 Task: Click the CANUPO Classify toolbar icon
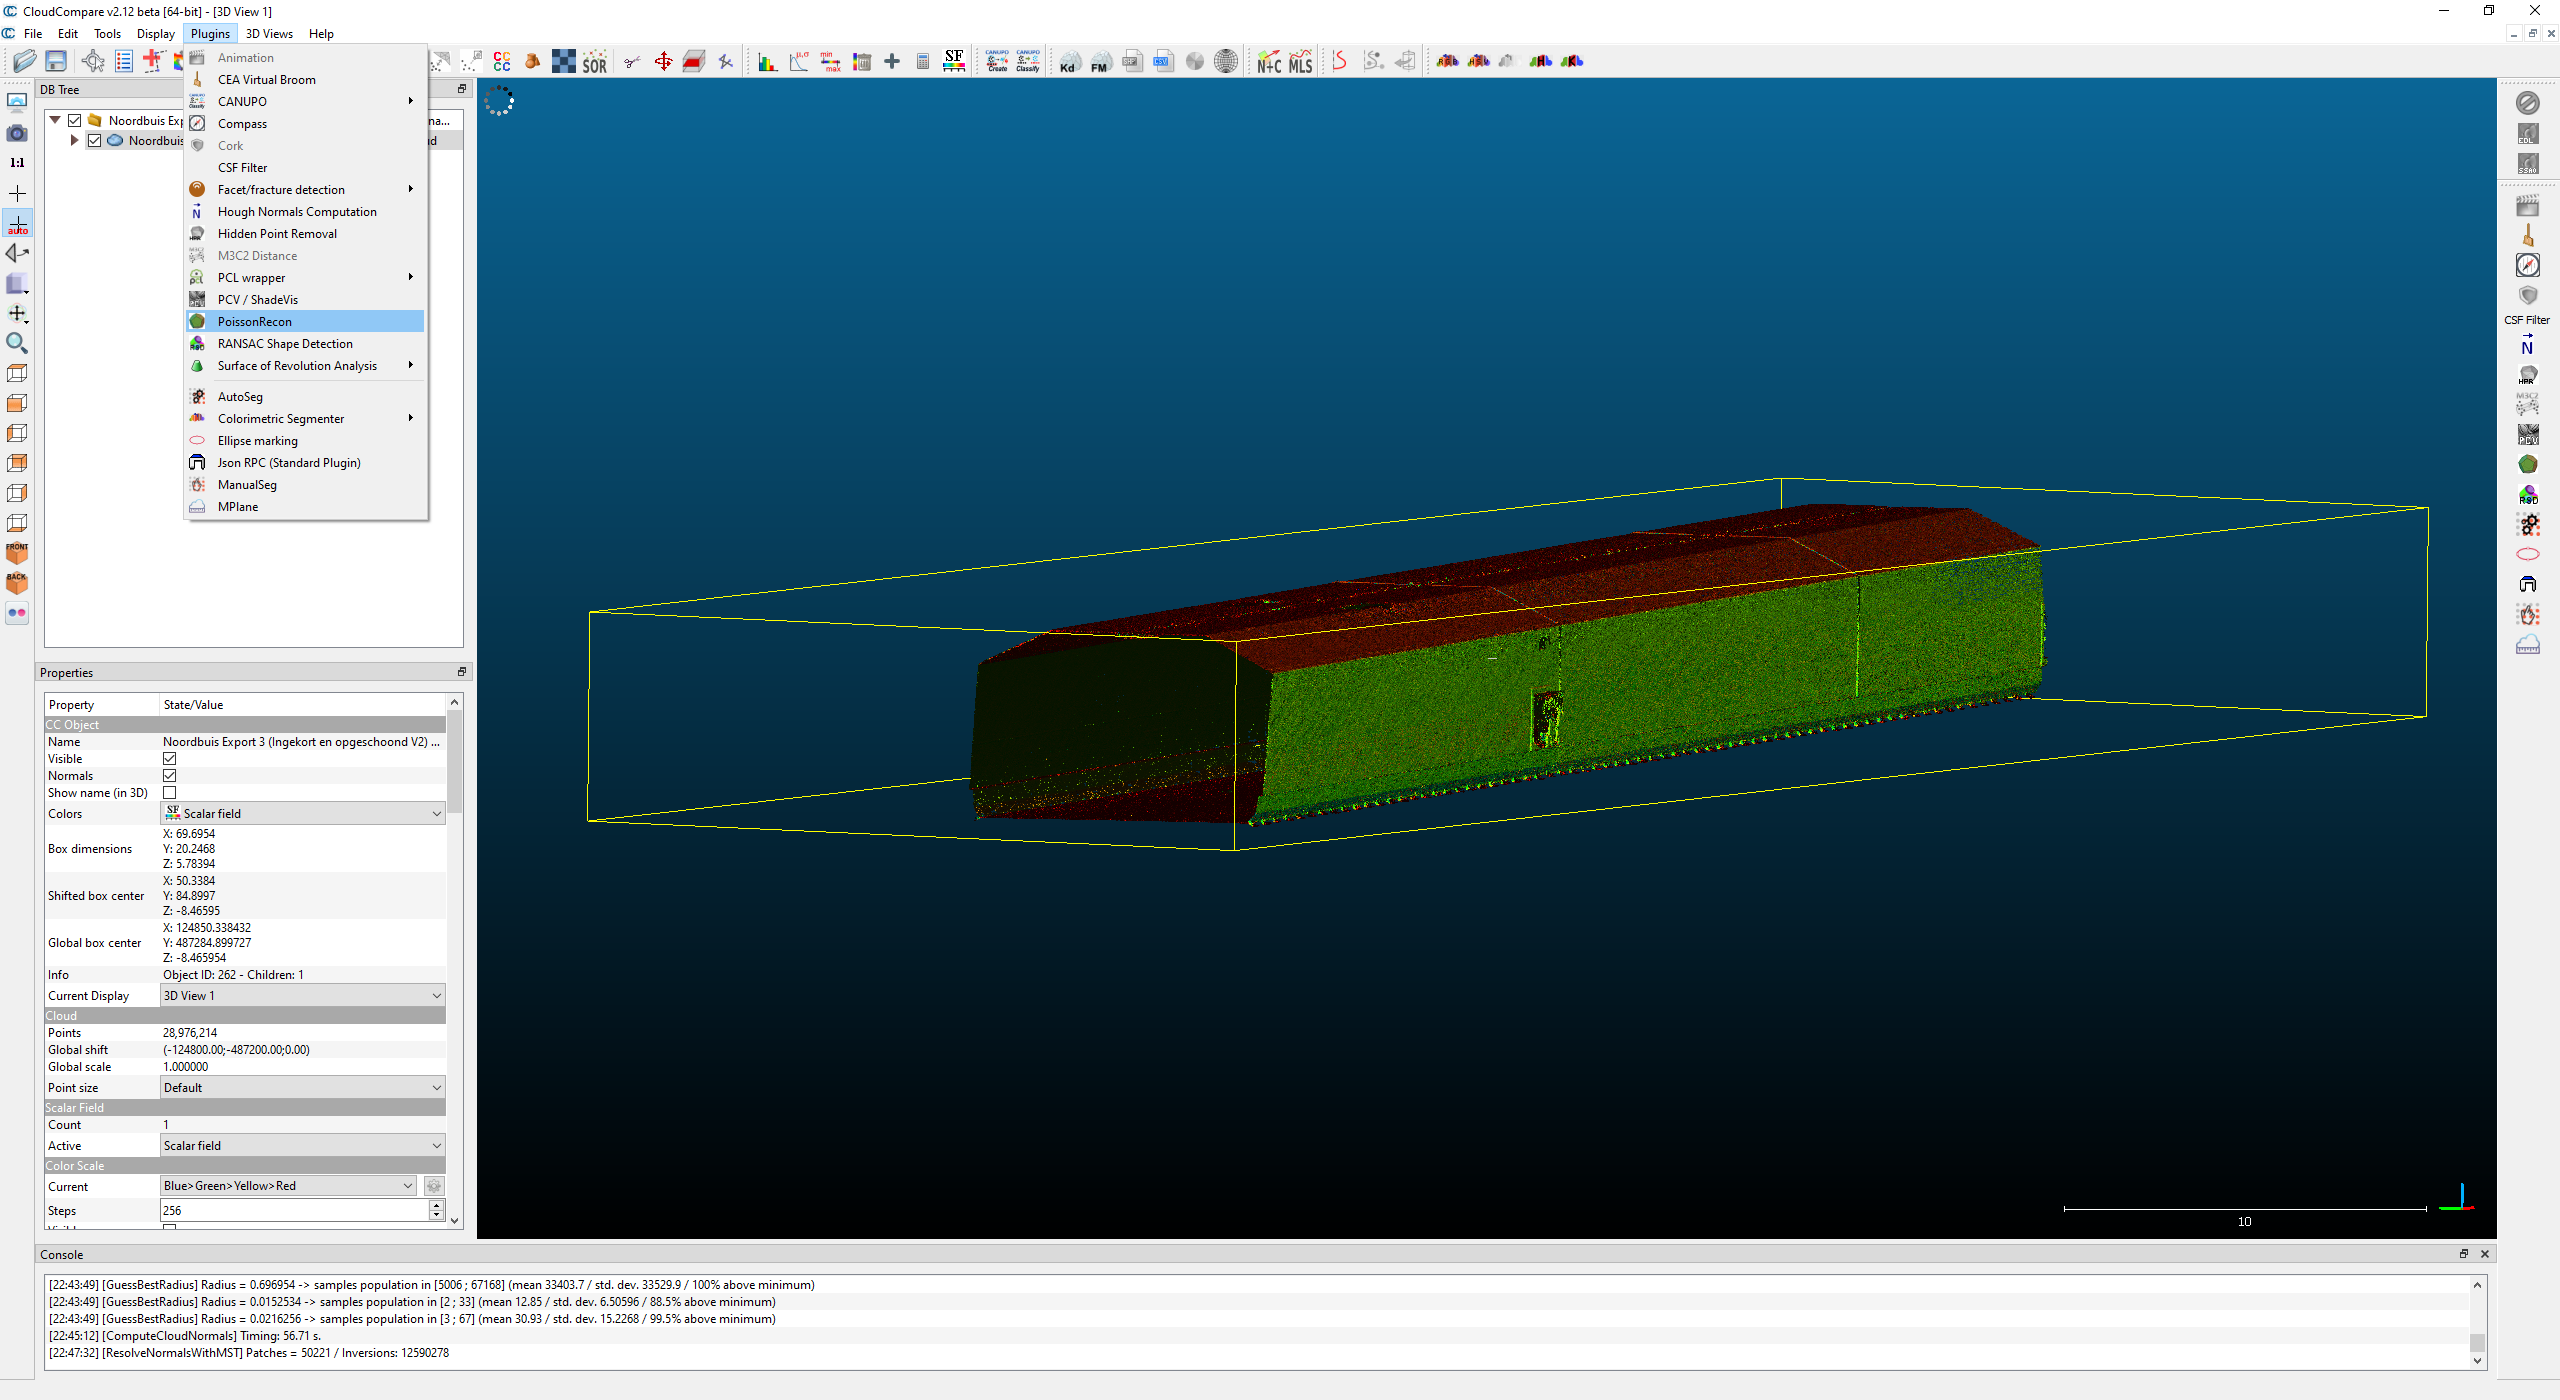point(1028,62)
